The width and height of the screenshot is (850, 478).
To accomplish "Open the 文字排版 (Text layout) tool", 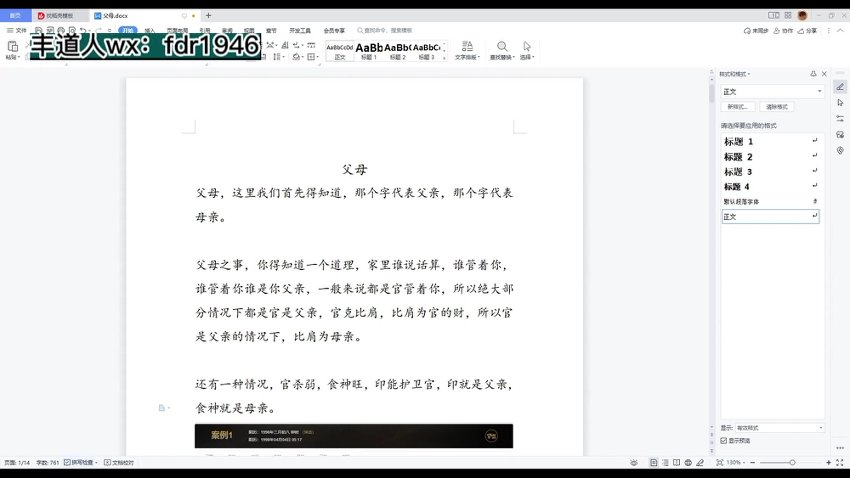I will tap(467, 50).
